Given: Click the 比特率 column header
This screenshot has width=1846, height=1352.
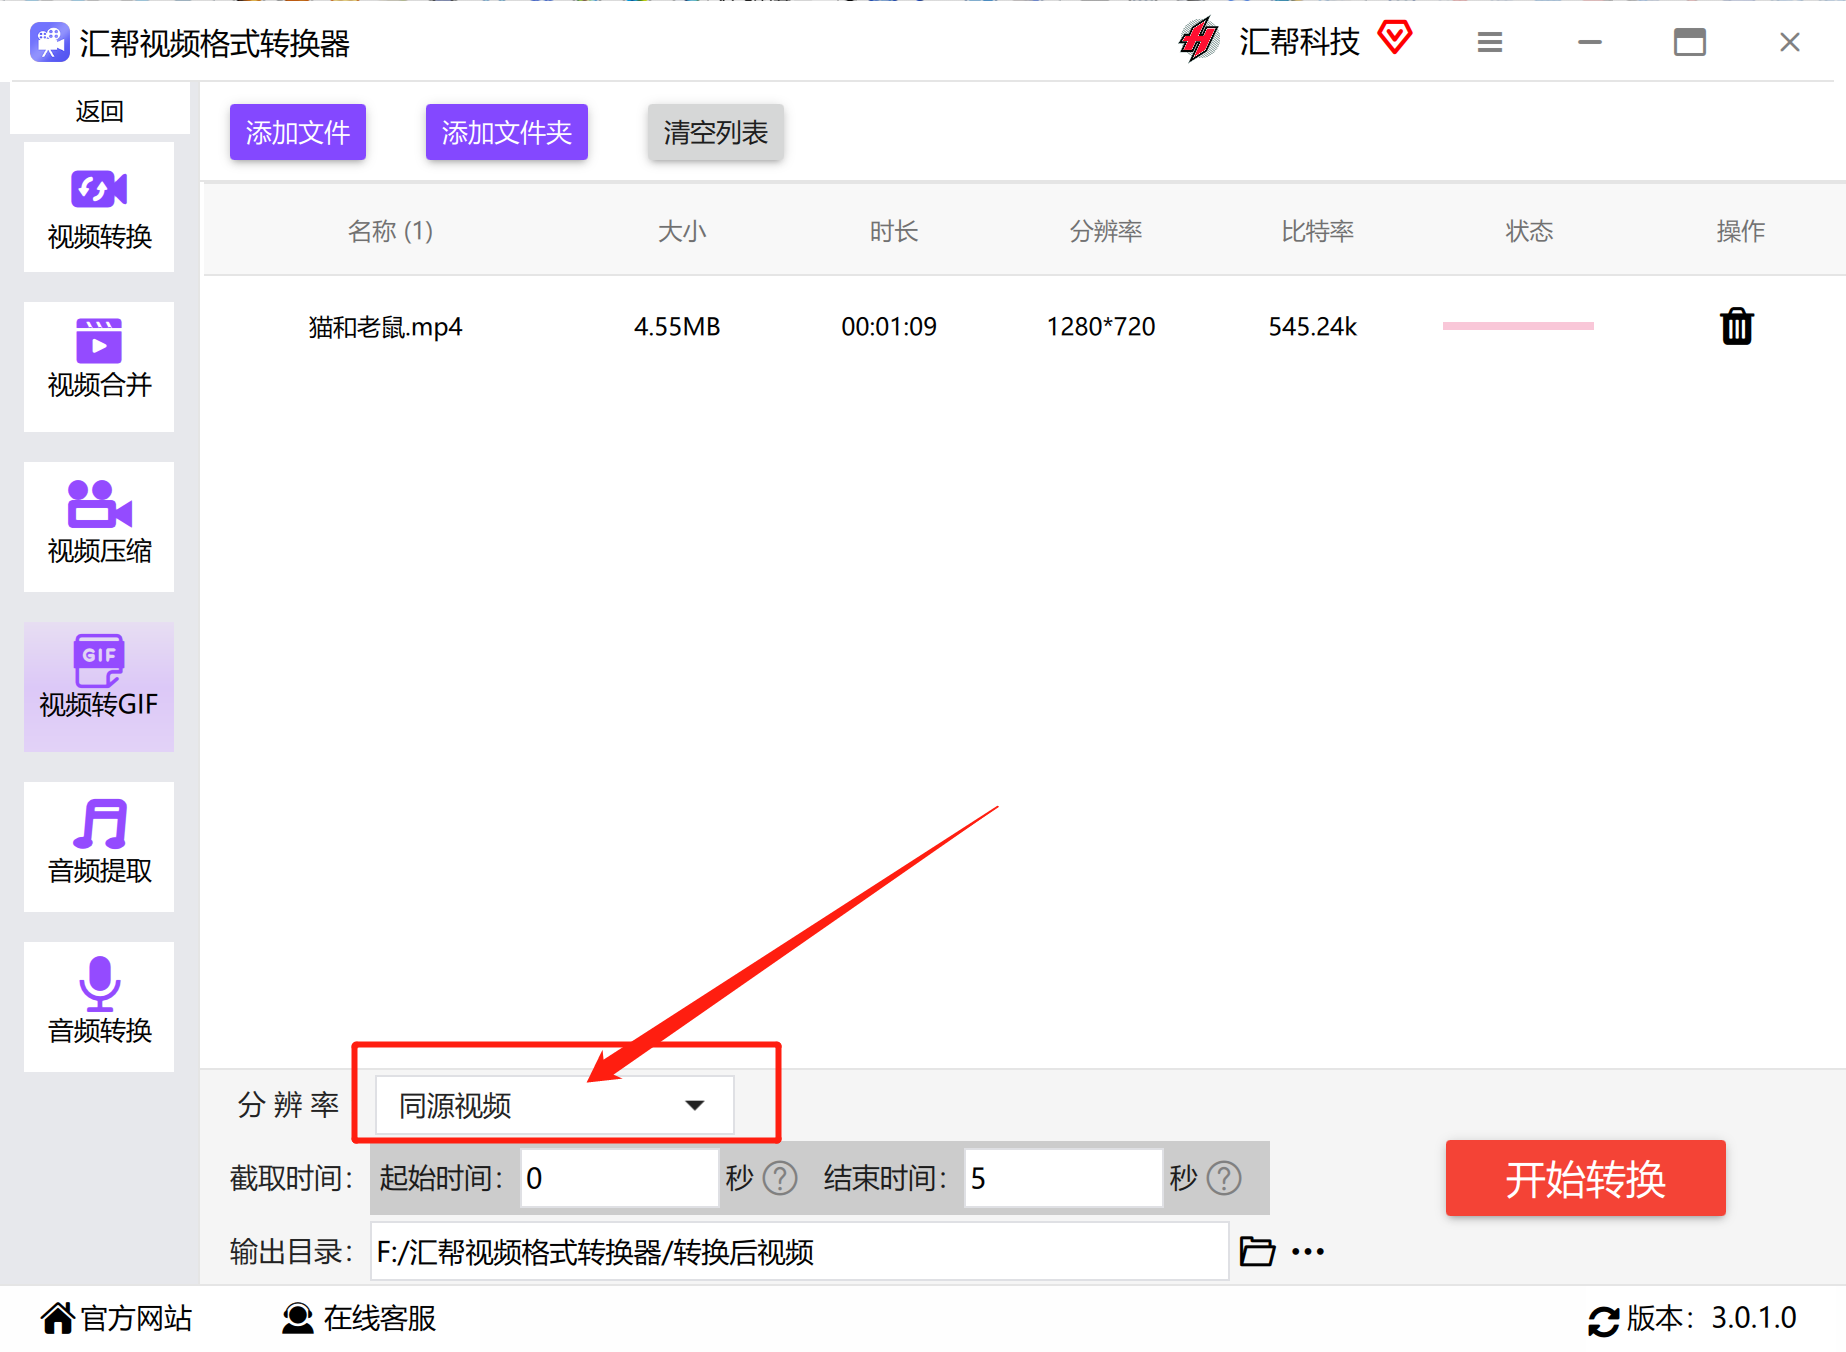Looking at the screenshot, I should pos(1318,231).
